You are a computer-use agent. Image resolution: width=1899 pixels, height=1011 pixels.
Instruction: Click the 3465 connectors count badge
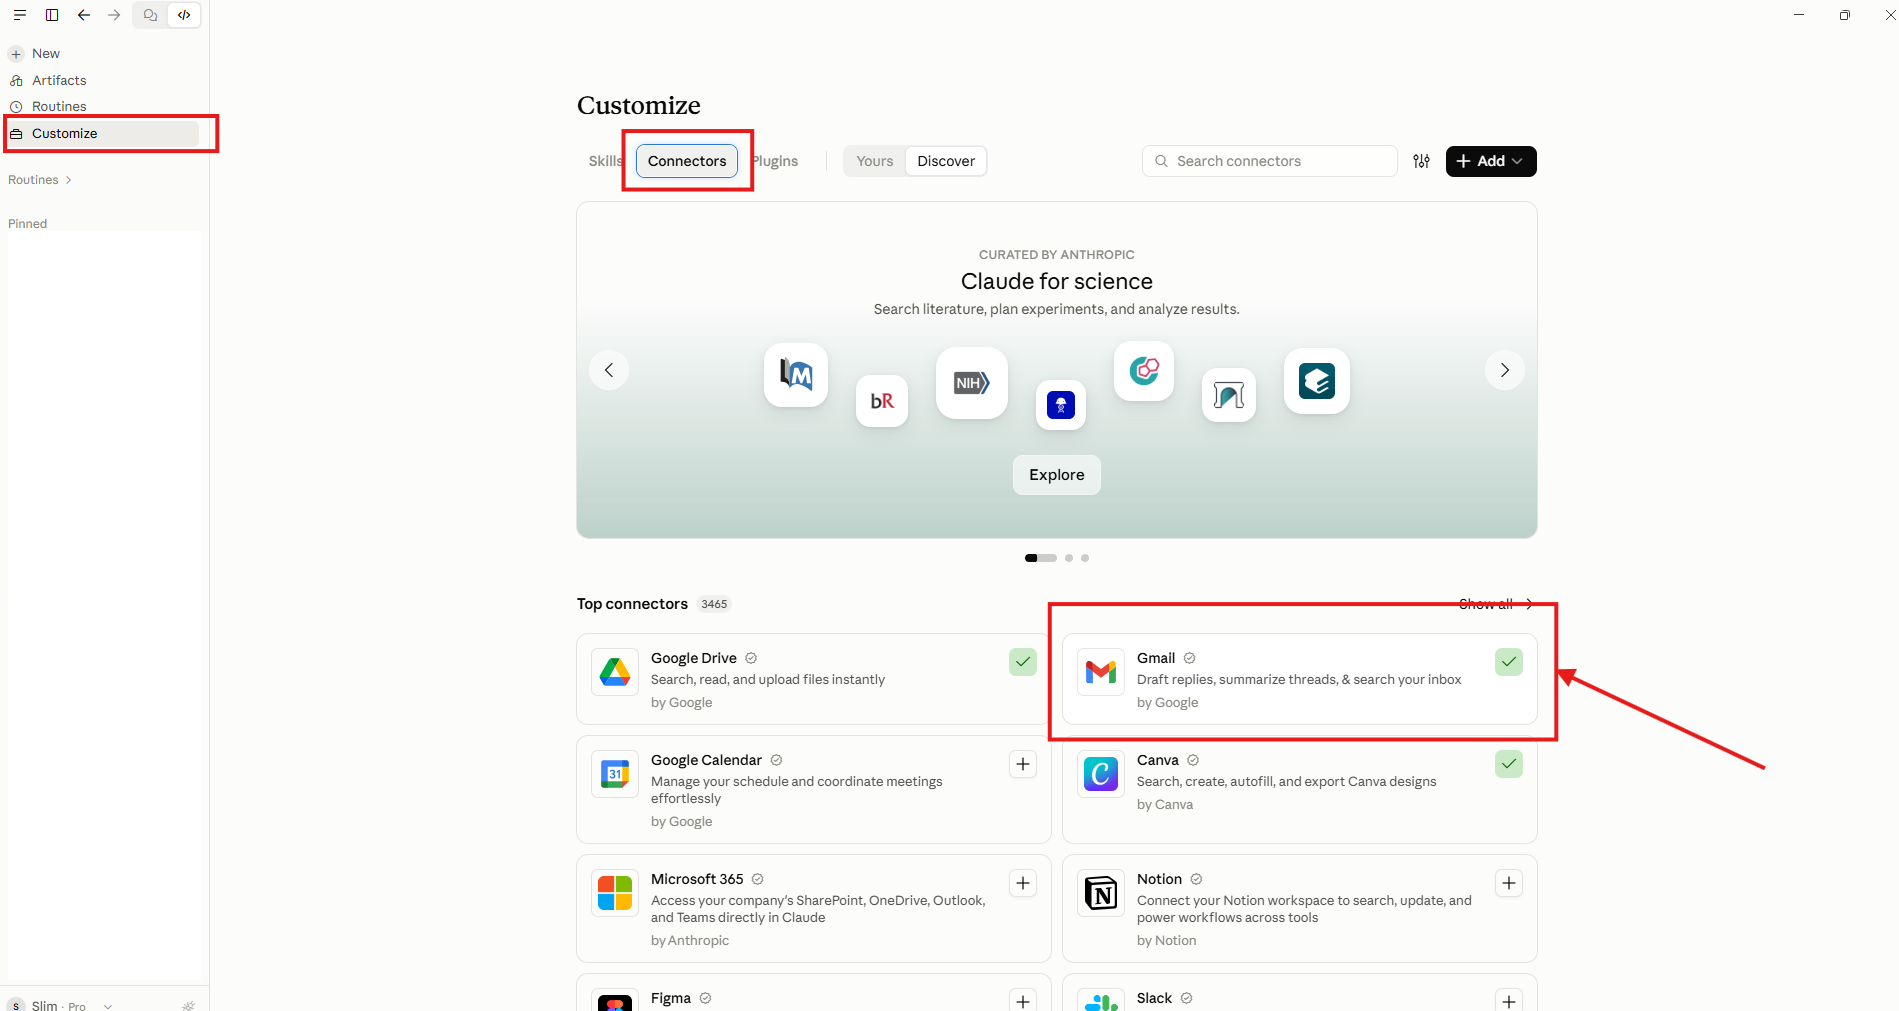[x=714, y=604]
